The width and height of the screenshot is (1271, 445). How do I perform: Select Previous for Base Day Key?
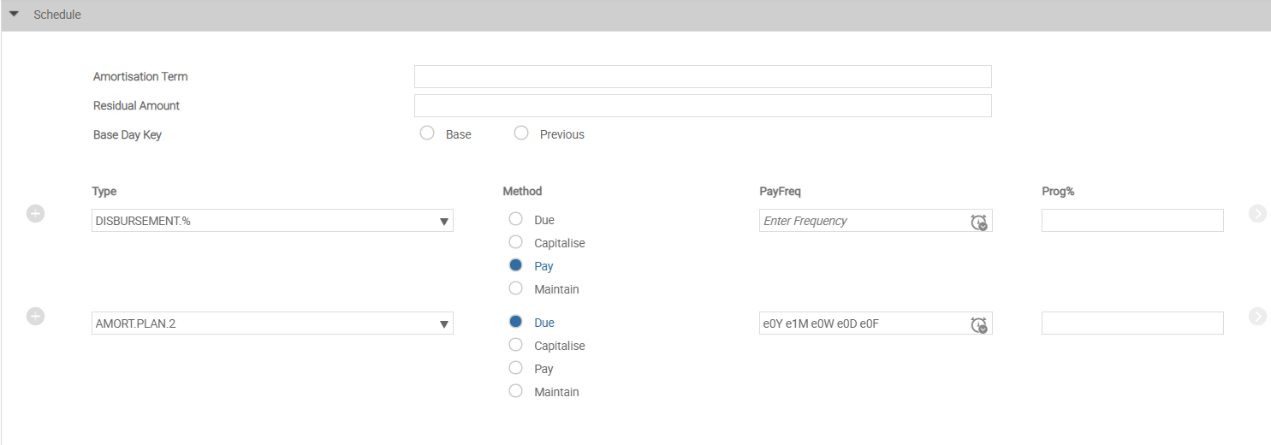click(520, 134)
